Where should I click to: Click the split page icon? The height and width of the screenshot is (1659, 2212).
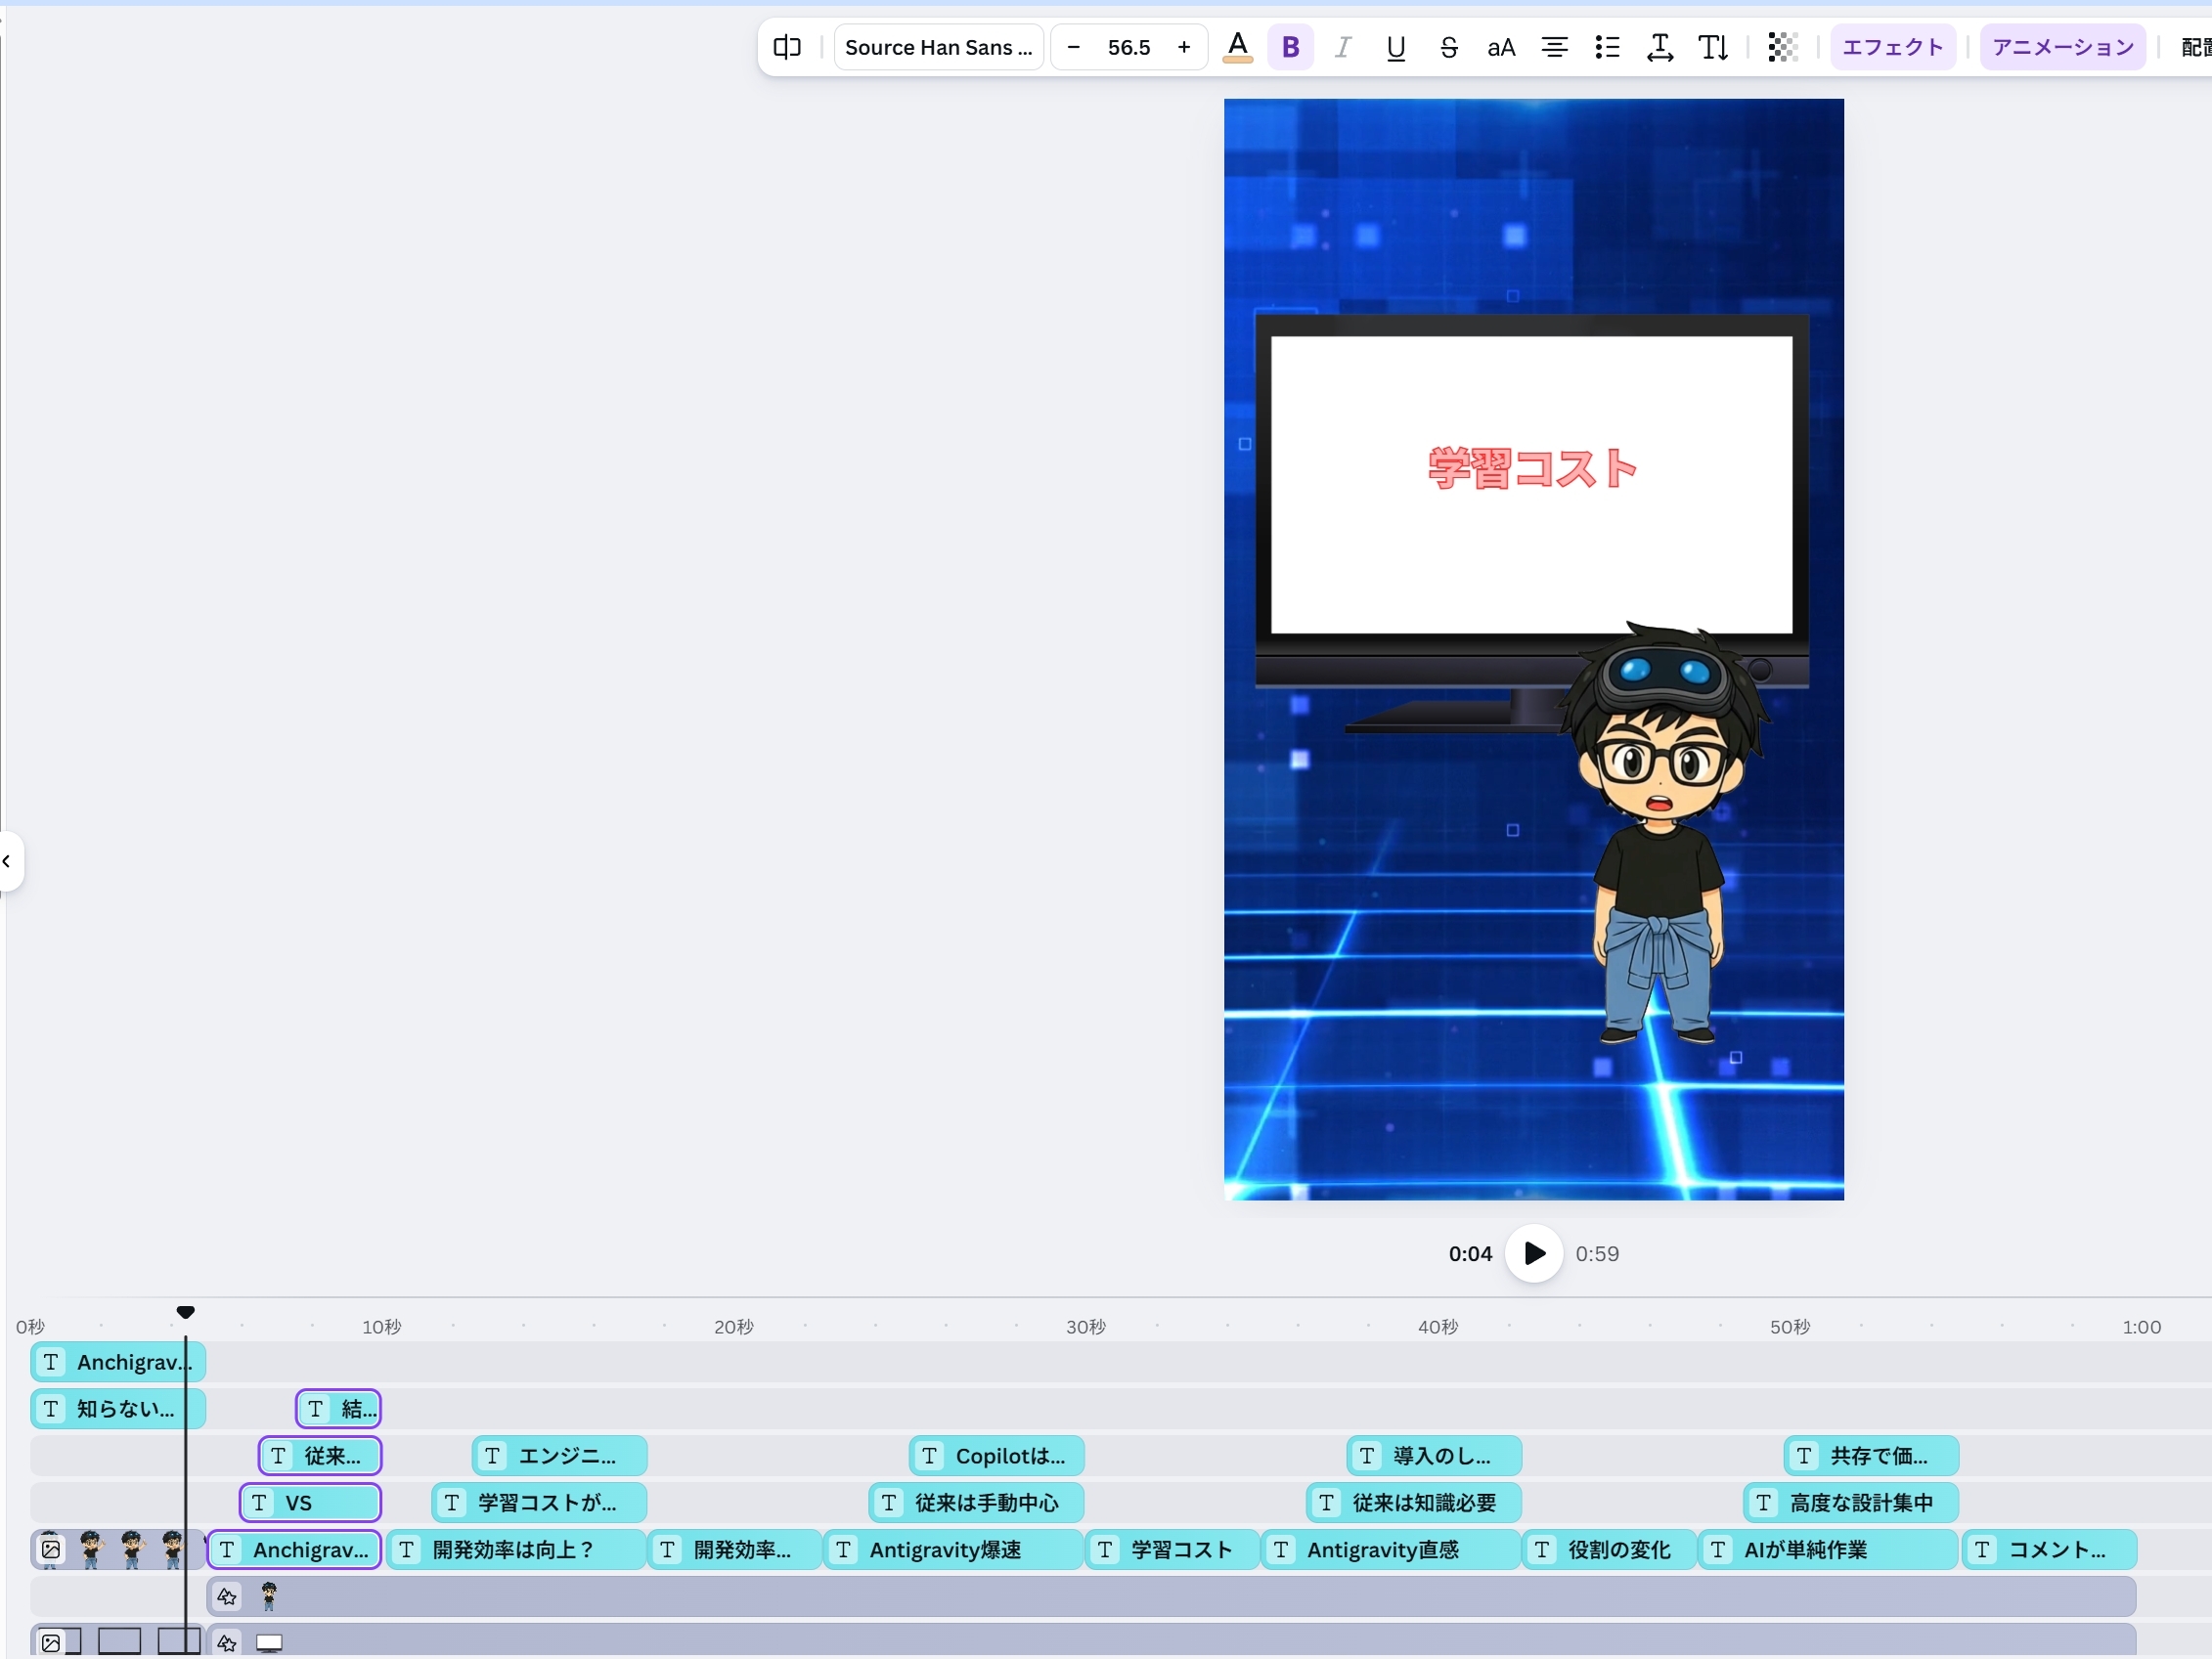click(x=787, y=47)
